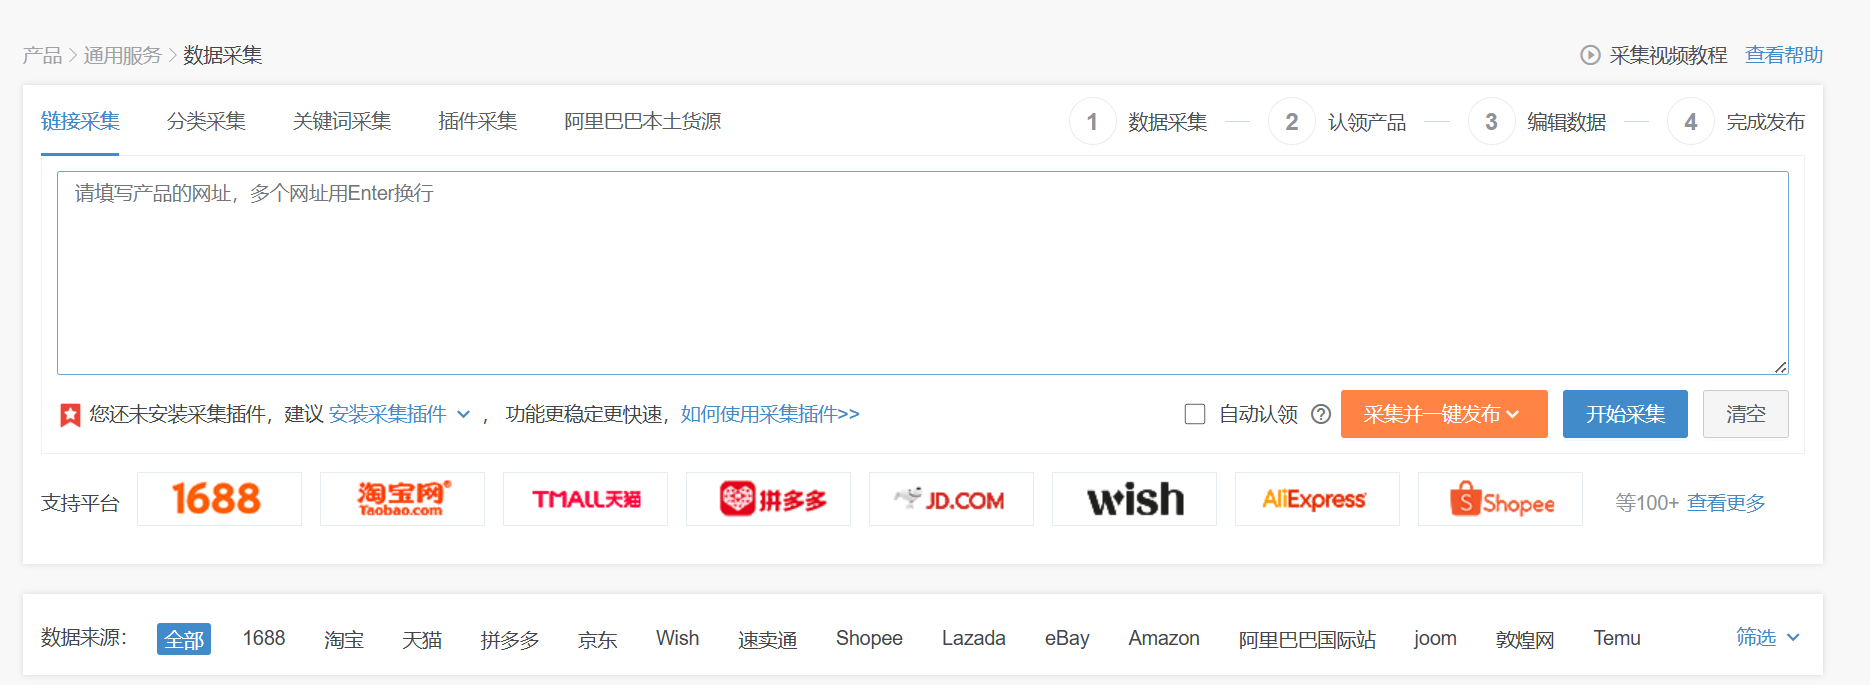Select 淘宝 data source filter
Image resolution: width=1870 pixels, height=685 pixels.
(344, 639)
